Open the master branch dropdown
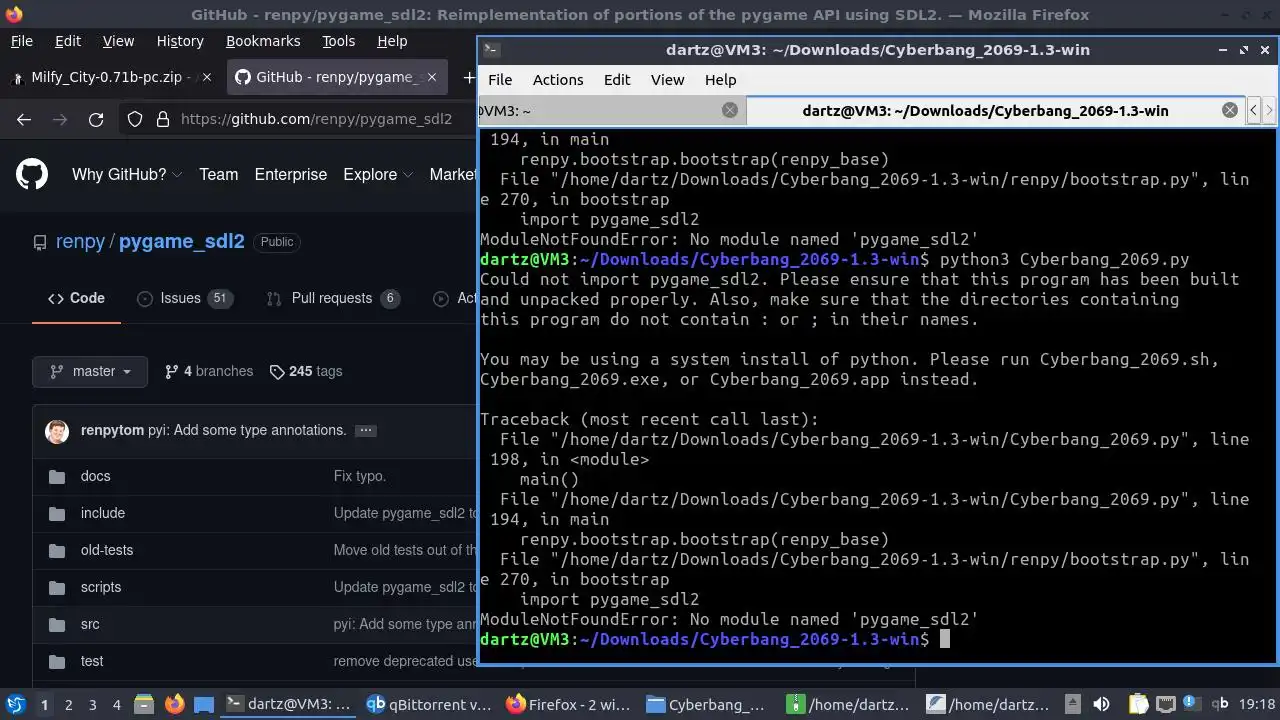The width and height of the screenshot is (1280, 720). pos(90,371)
